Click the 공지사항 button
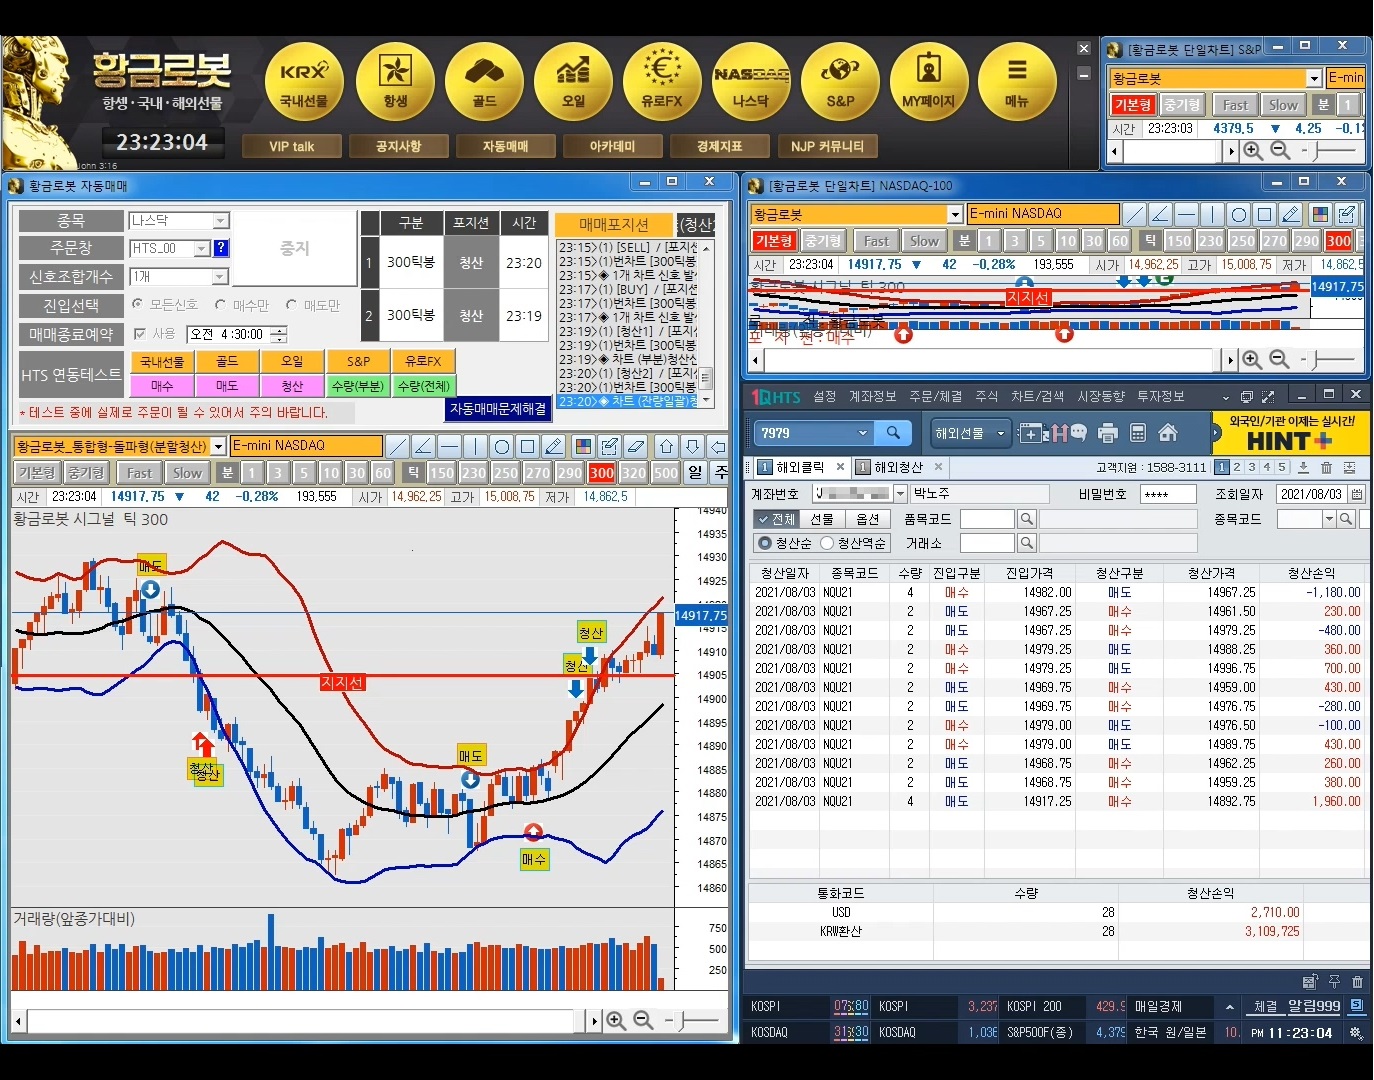Image resolution: width=1374 pixels, height=1080 pixels. tap(398, 146)
